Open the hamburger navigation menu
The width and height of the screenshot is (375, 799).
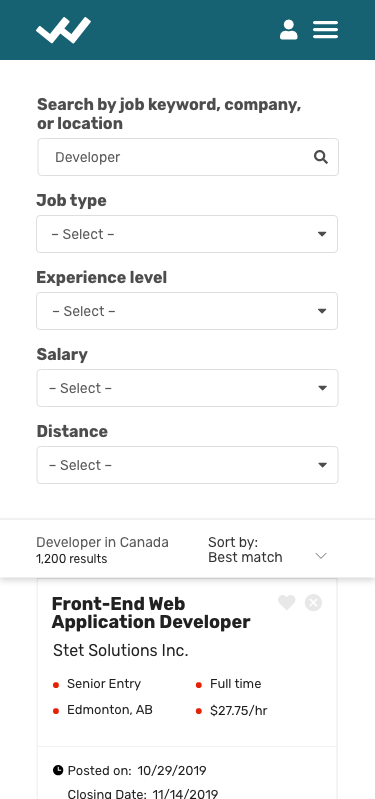[x=326, y=30]
